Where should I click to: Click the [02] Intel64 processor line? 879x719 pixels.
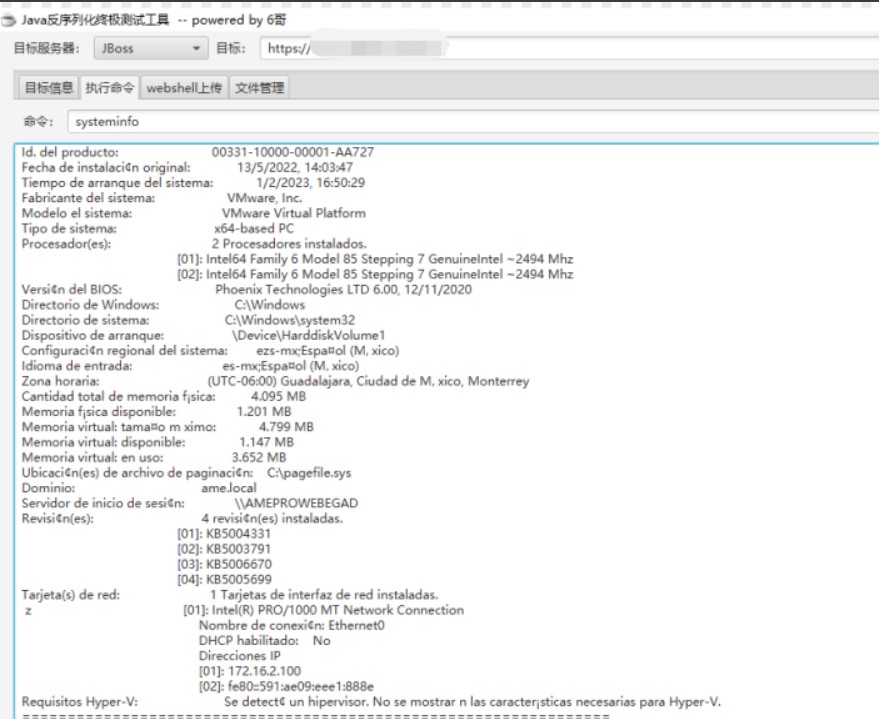(375, 274)
